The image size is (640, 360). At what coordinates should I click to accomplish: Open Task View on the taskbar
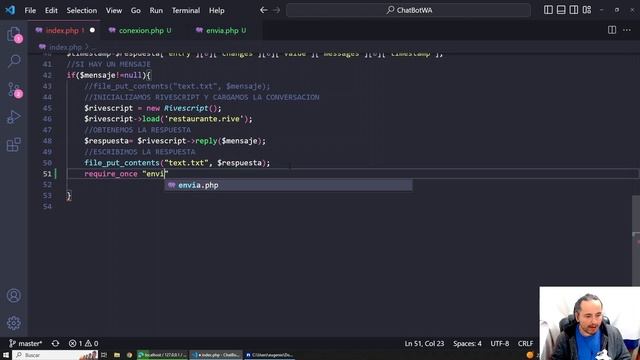click(x=104, y=355)
